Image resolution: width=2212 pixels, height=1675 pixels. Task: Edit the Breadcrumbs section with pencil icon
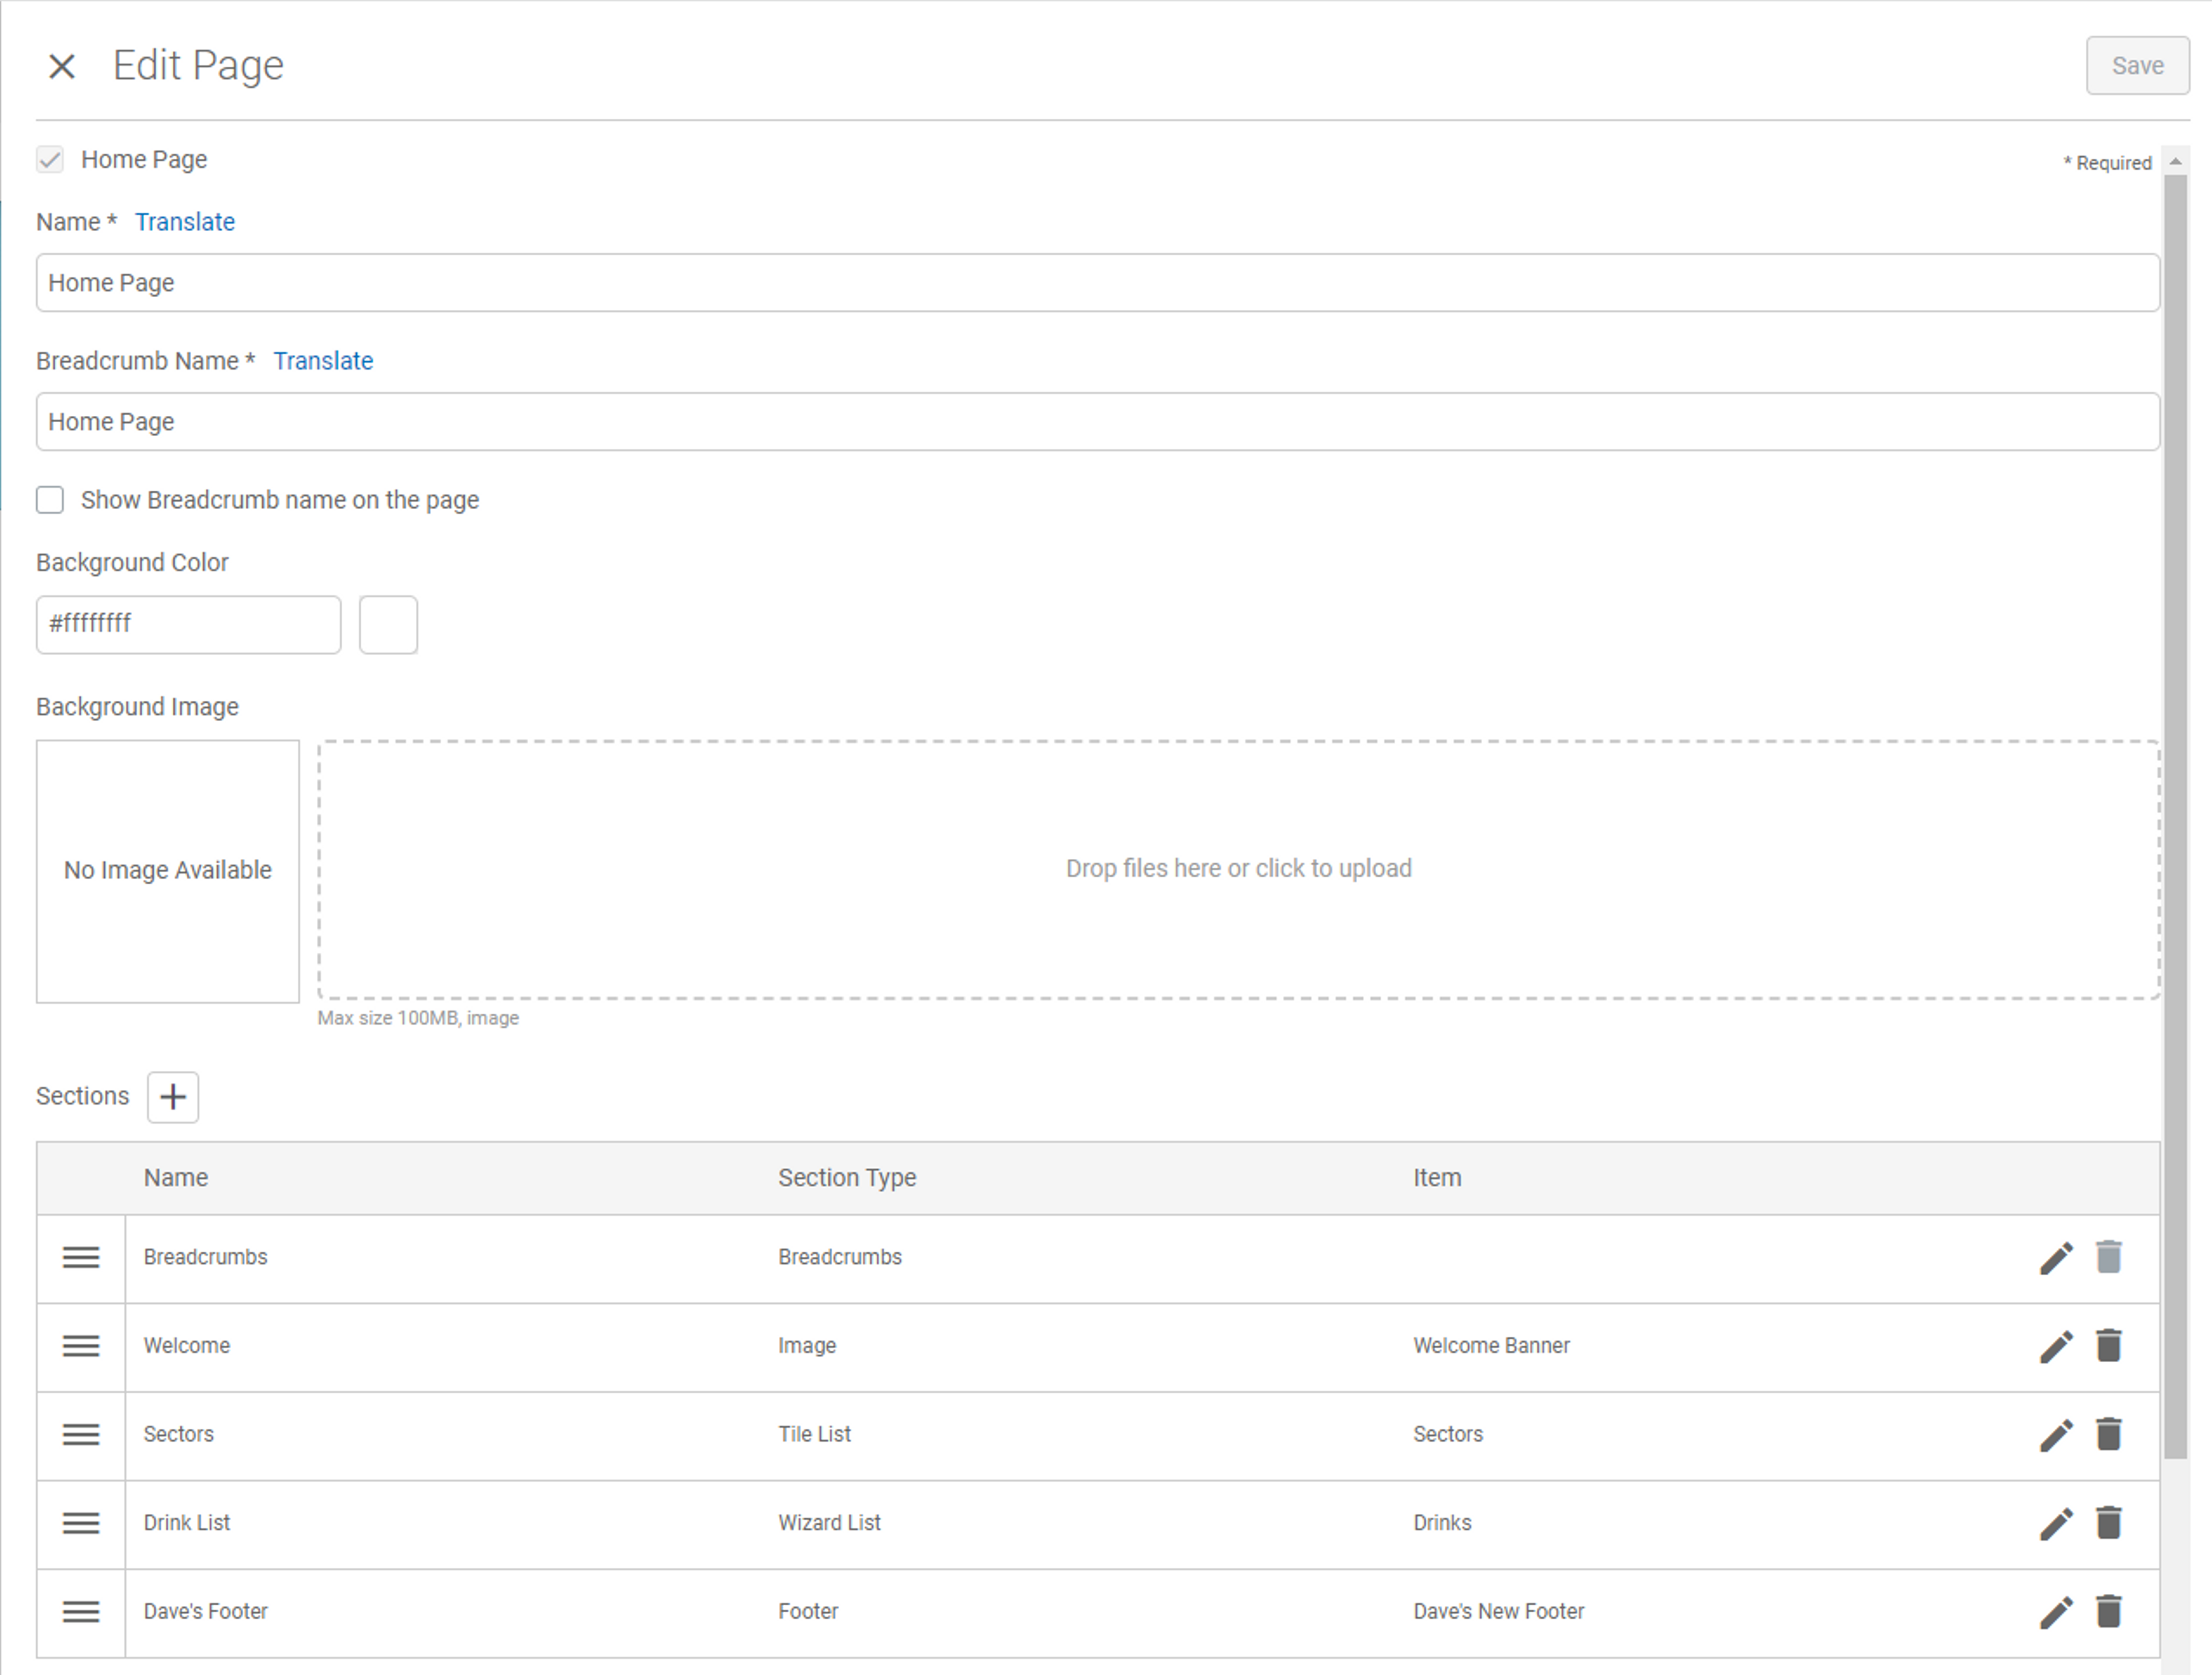2056,1258
